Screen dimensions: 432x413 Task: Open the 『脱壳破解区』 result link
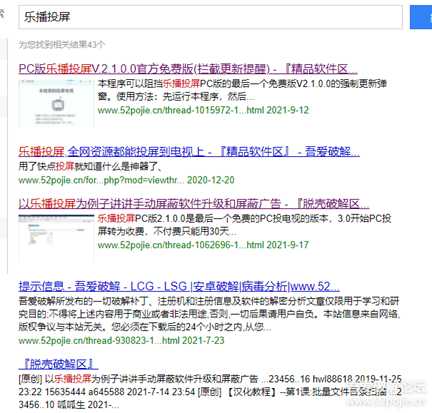(x=58, y=364)
